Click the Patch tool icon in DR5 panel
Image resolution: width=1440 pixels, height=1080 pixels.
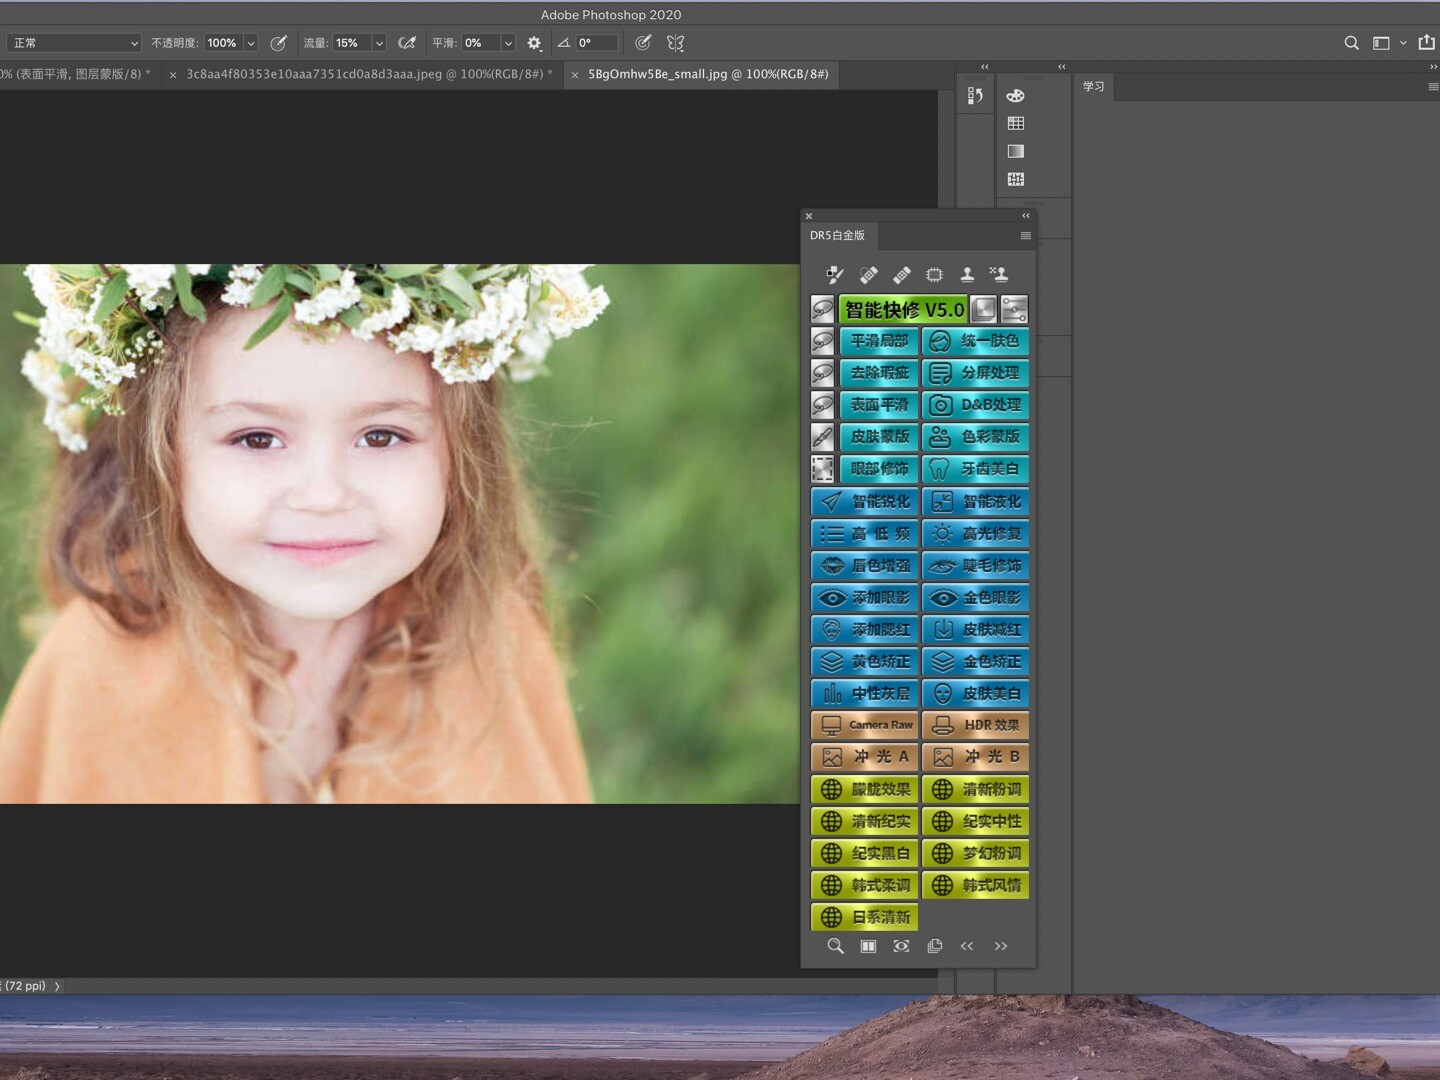pyautogui.click(x=934, y=275)
